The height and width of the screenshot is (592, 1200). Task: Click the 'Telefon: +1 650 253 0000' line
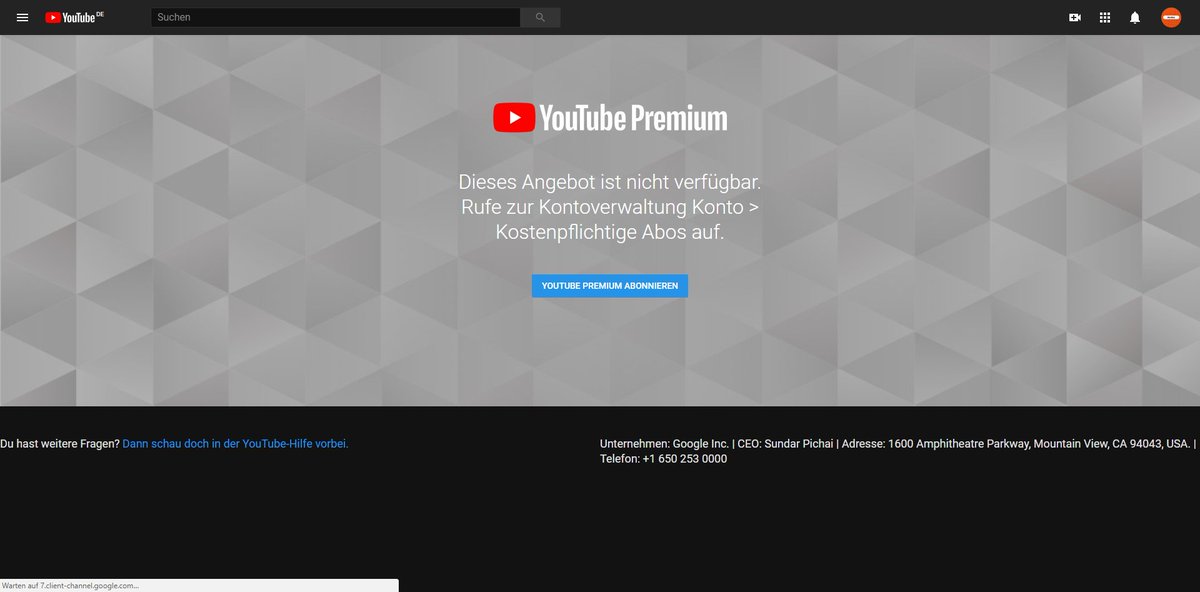point(664,459)
